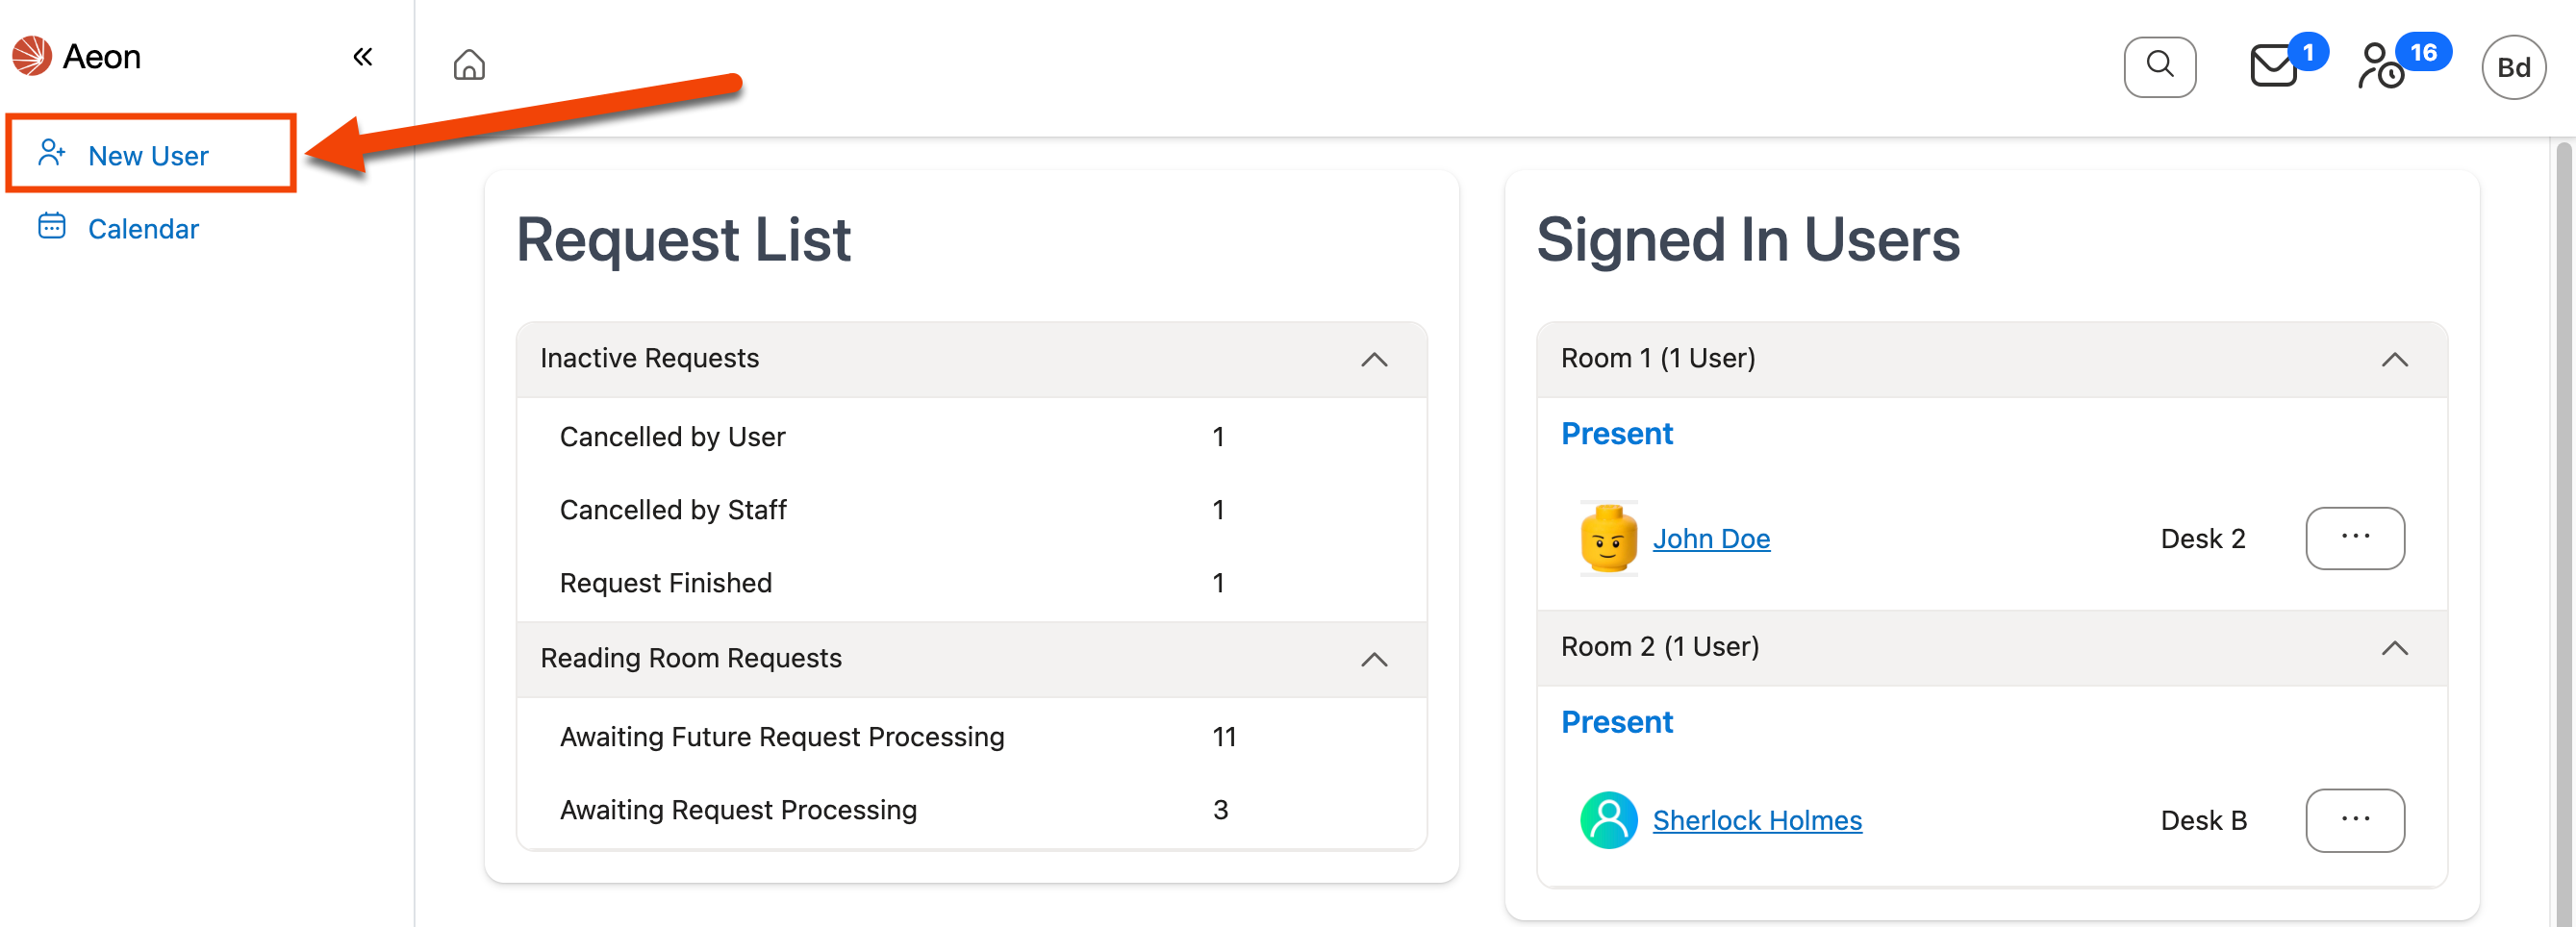Open the Bd user avatar menu
This screenshot has height=927, width=2576.
(2512, 67)
